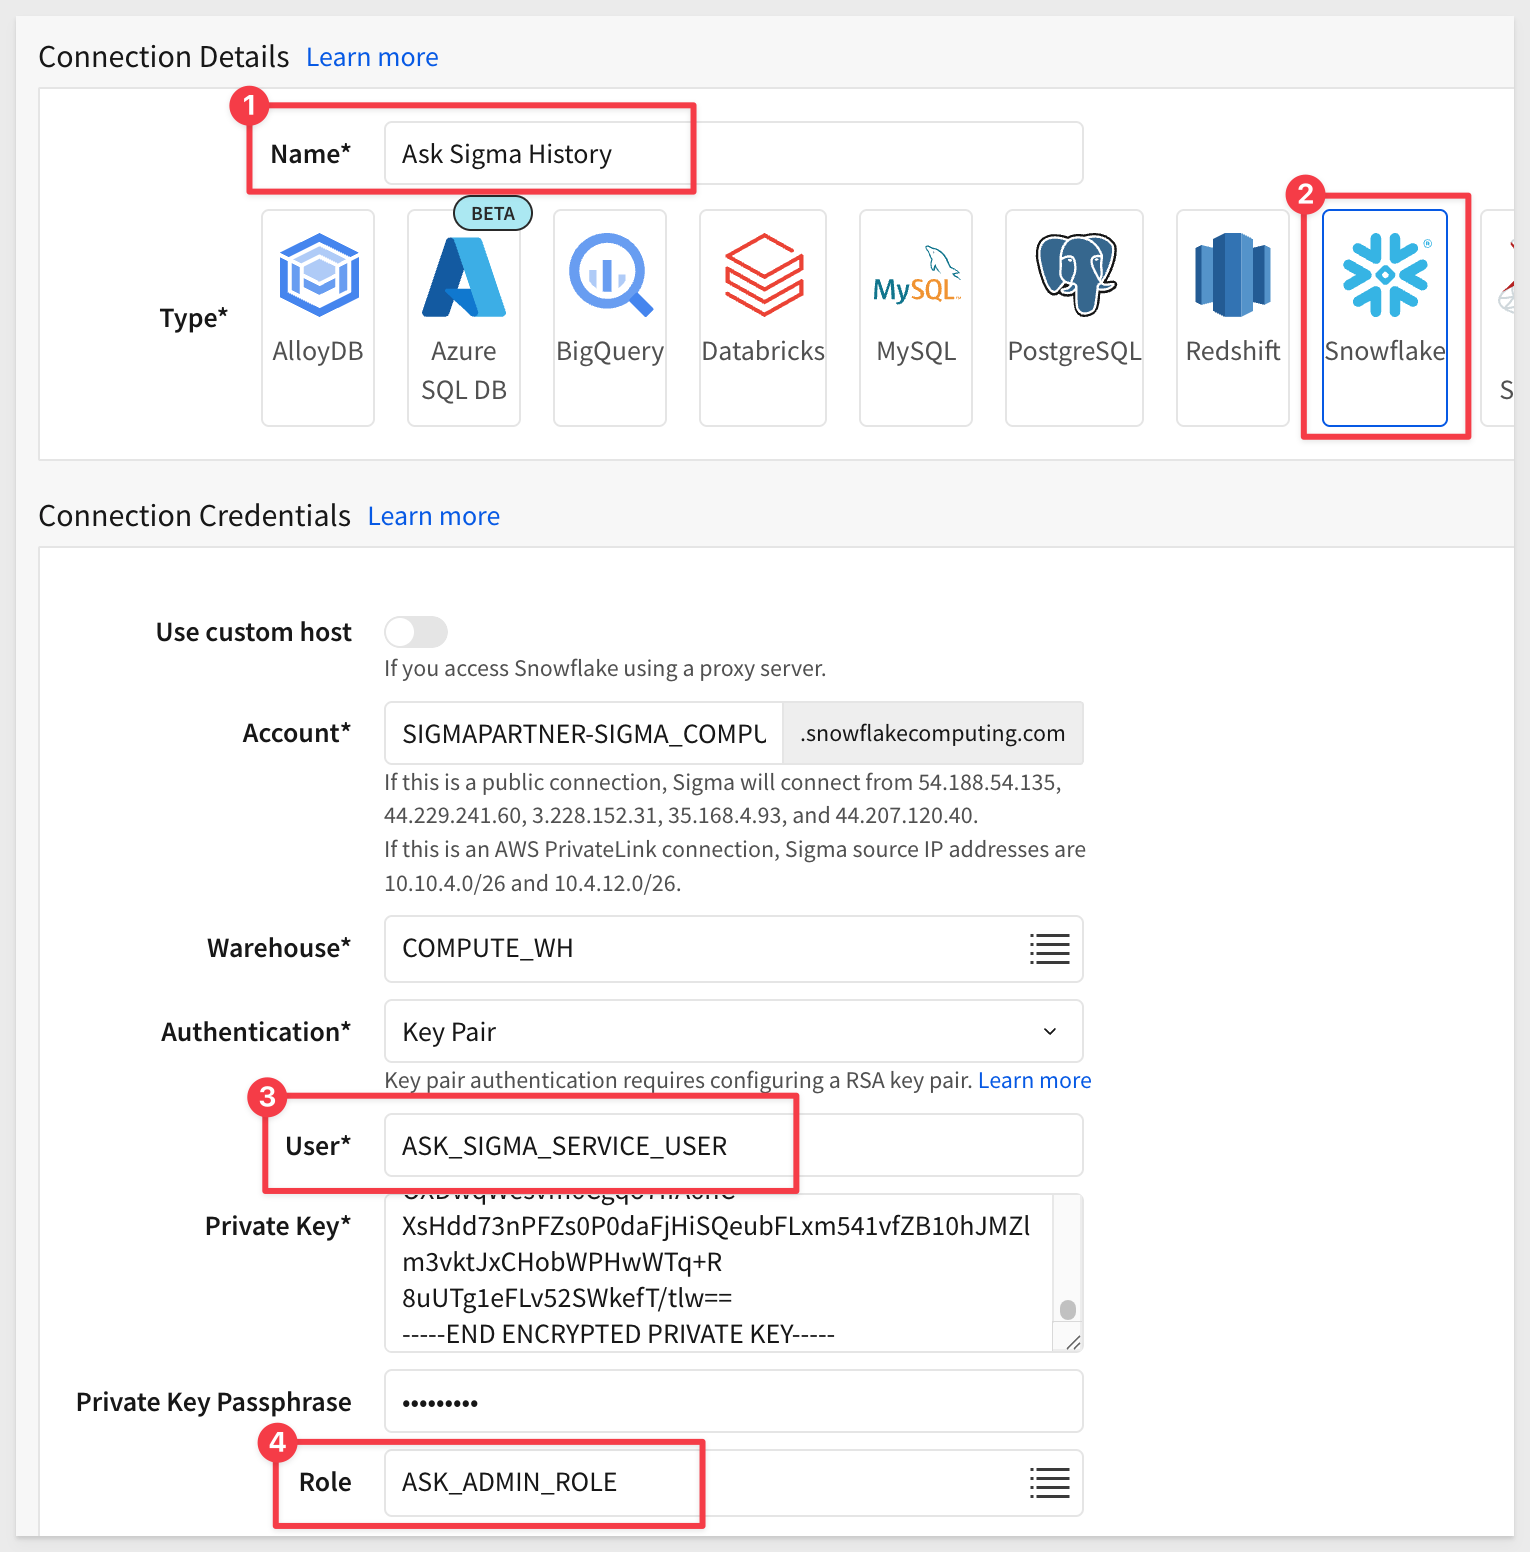Choose Azure SQL DB connection type
The height and width of the screenshot is (1552, 1530).
[x=464, y=318]
